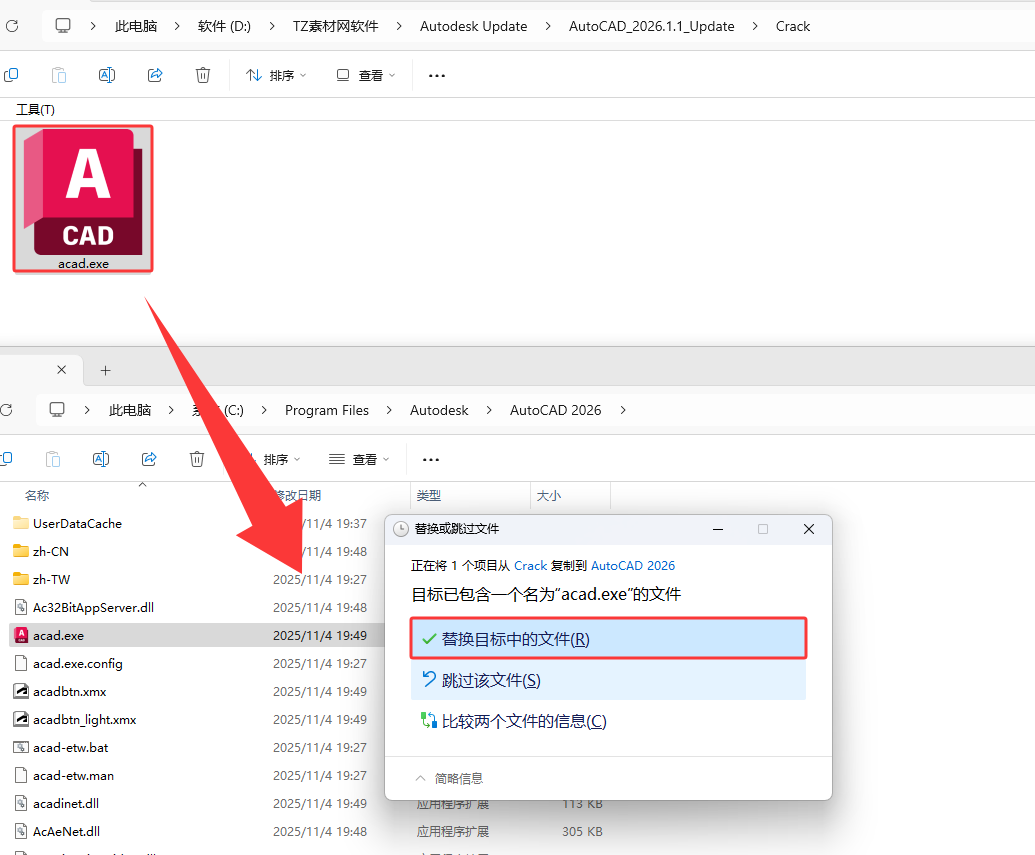Image resolution: width=1035 pixels, height=855 pixels.
Task: Expand the chevron after Autodesk Update in the breadcrumb
Action: coord(548,26)
